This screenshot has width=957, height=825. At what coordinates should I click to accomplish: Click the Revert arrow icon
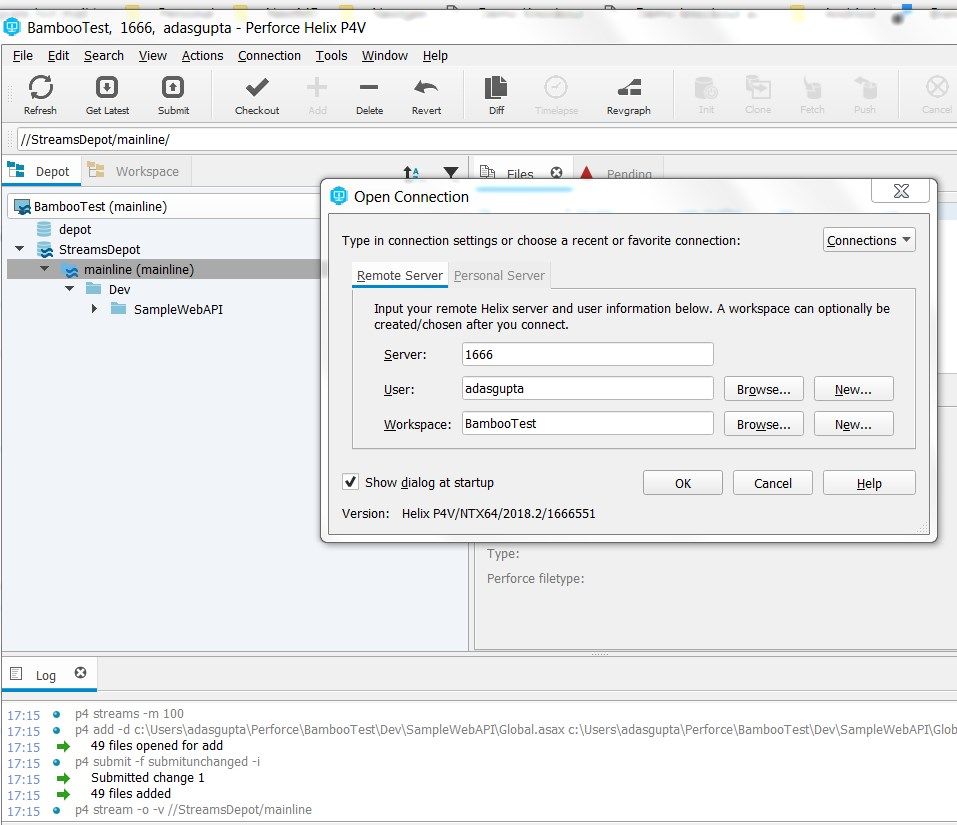[x=426, y=87]
